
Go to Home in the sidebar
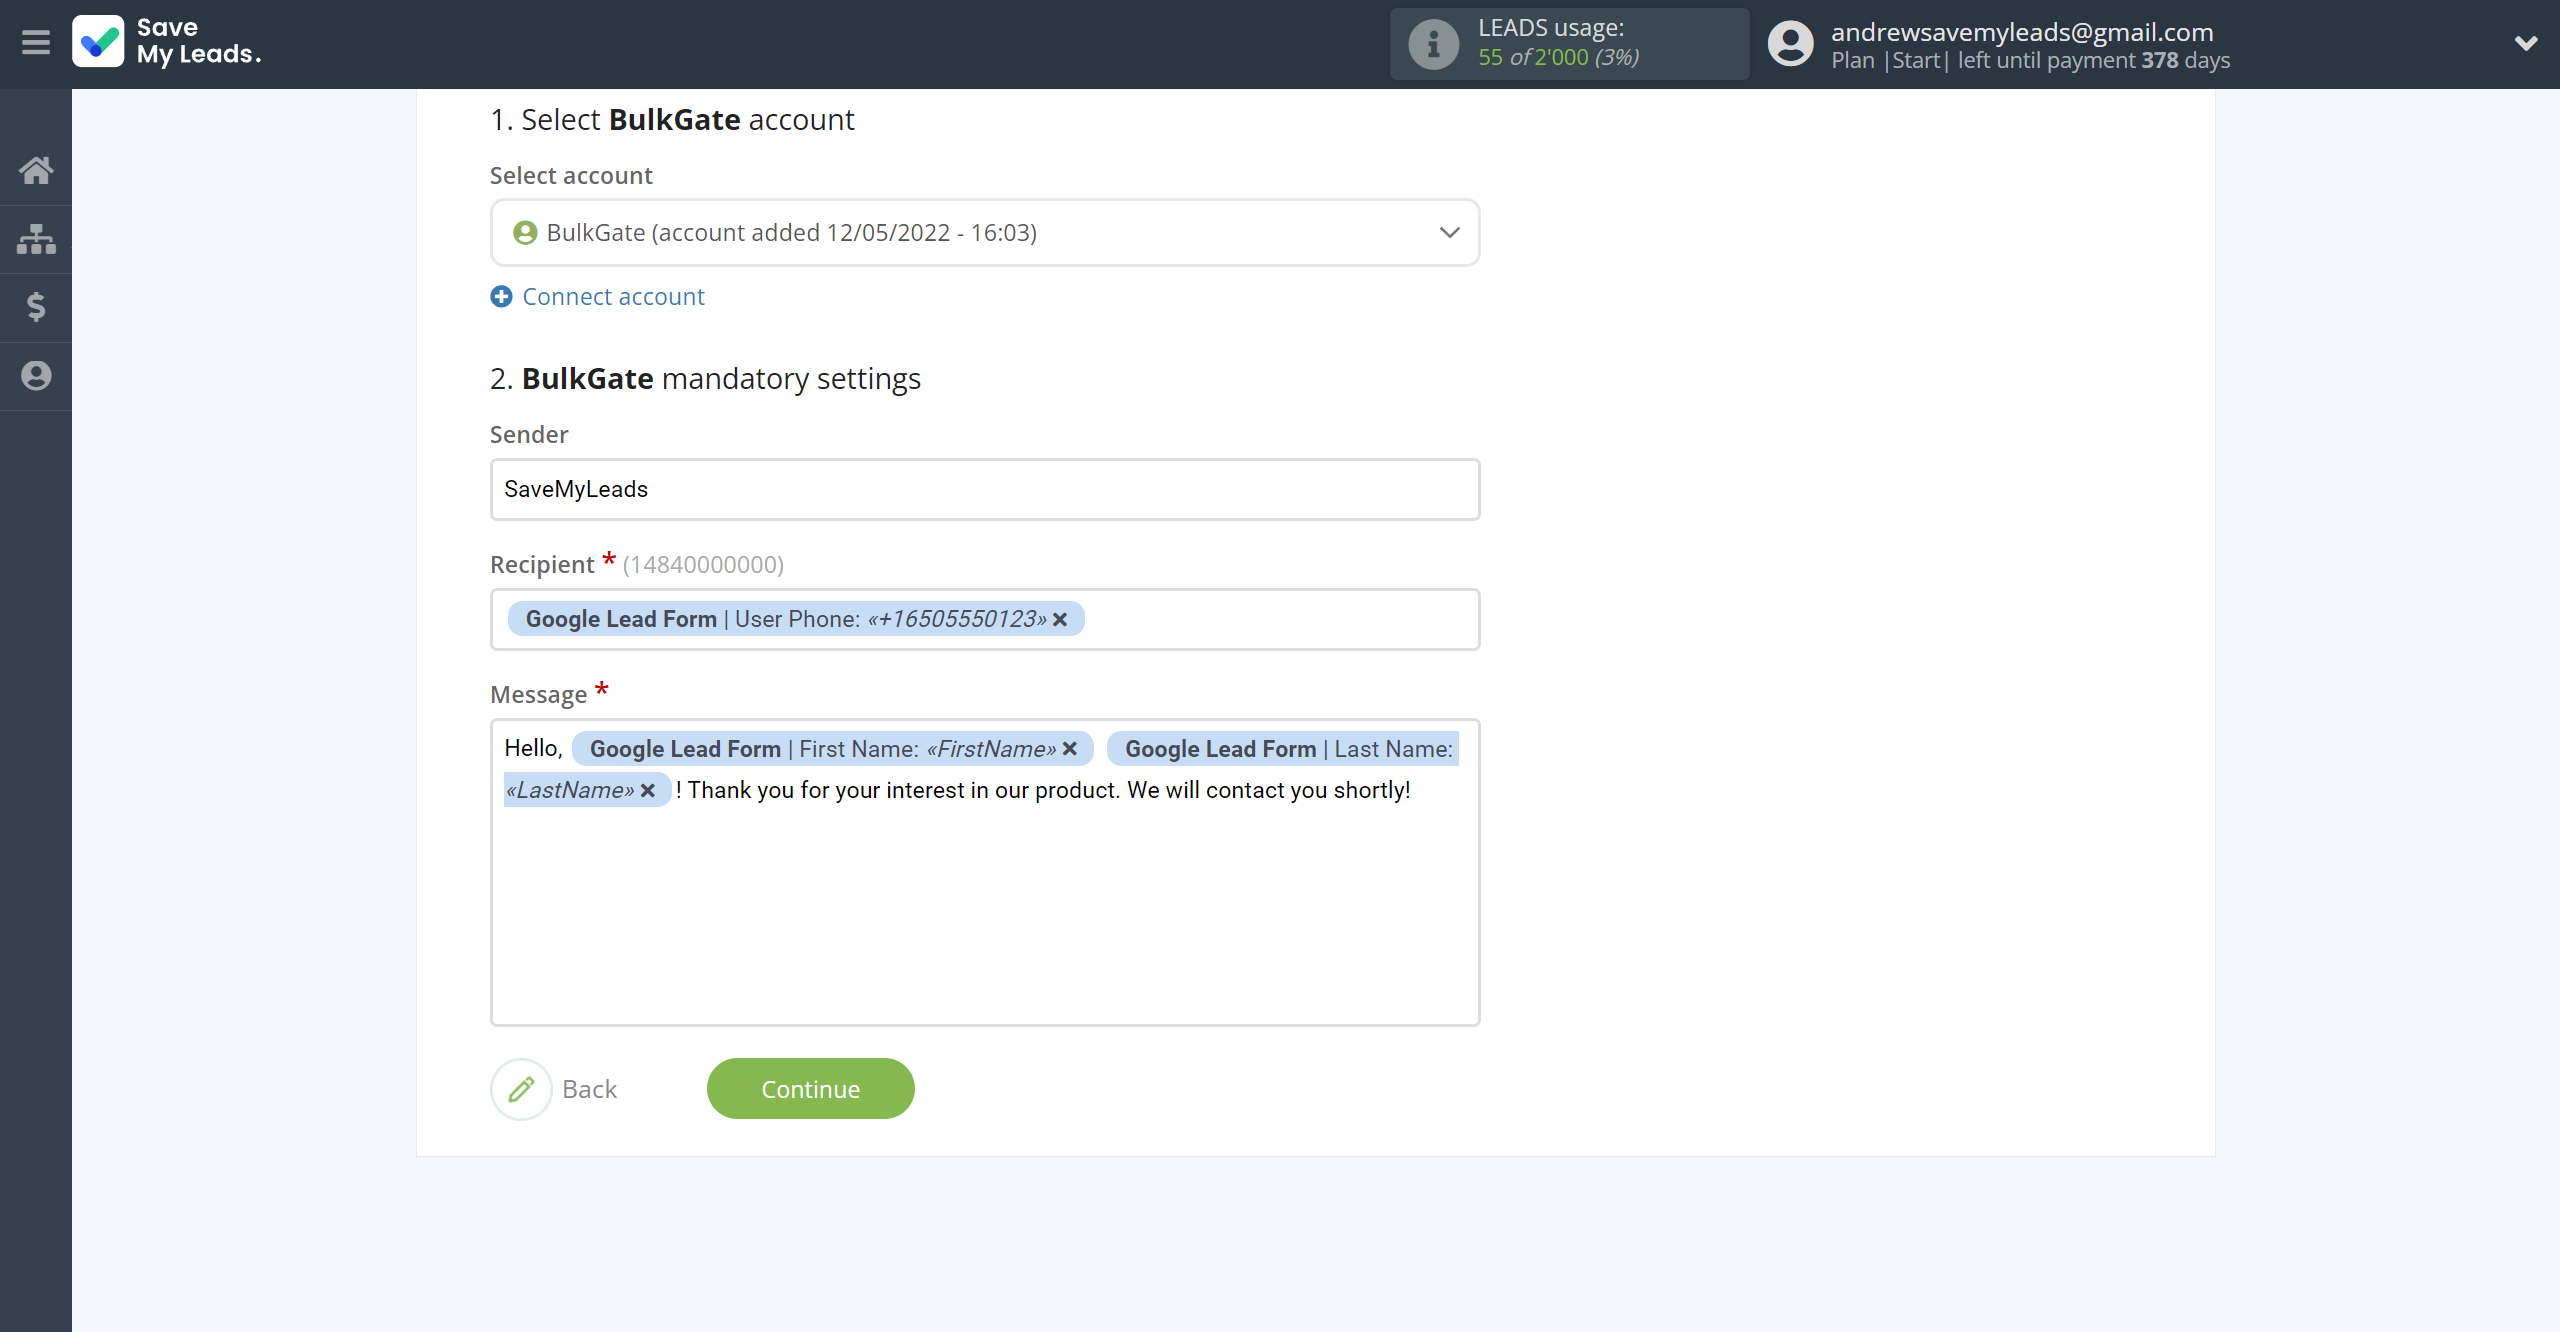pyautogui.click(x=36, y=171)
